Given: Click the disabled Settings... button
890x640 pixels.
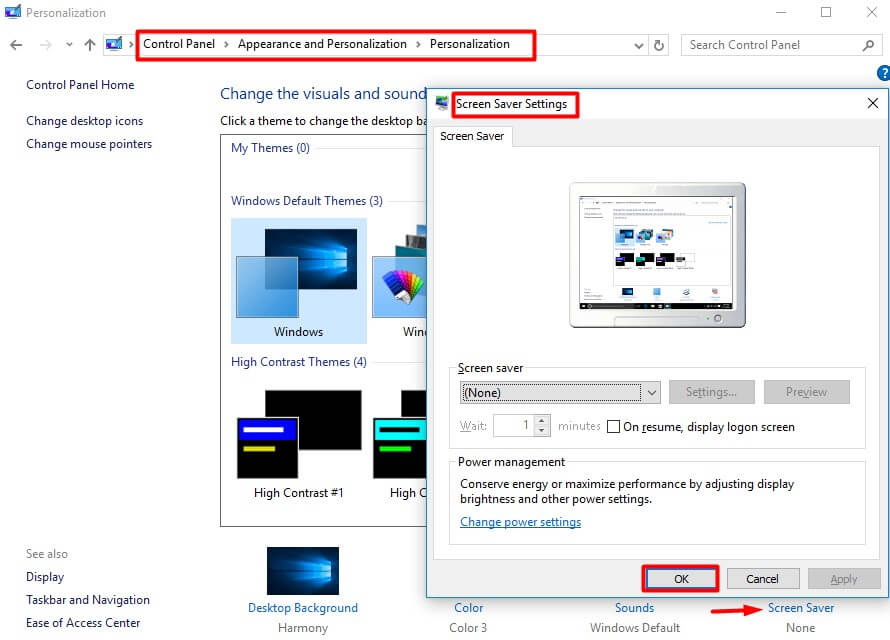Looking at the screenshot, I should [712, 392].
